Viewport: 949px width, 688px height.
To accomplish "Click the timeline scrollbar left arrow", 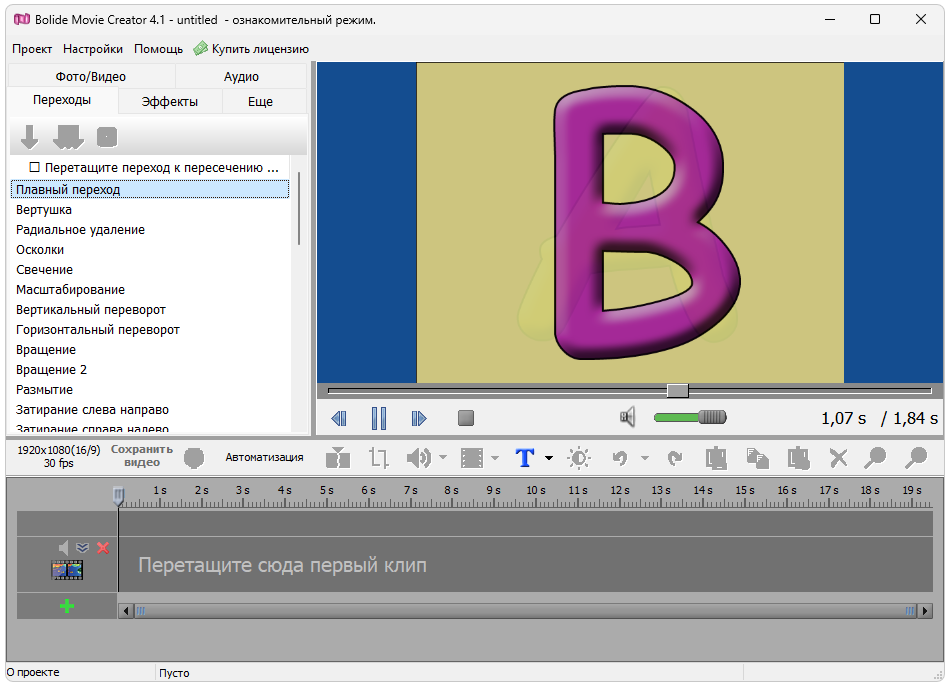I will click(x=126, y=611).
